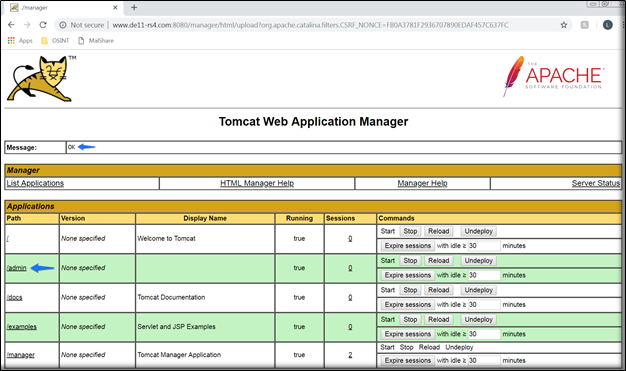Click Expire sessions for the root application

[407, 246]
